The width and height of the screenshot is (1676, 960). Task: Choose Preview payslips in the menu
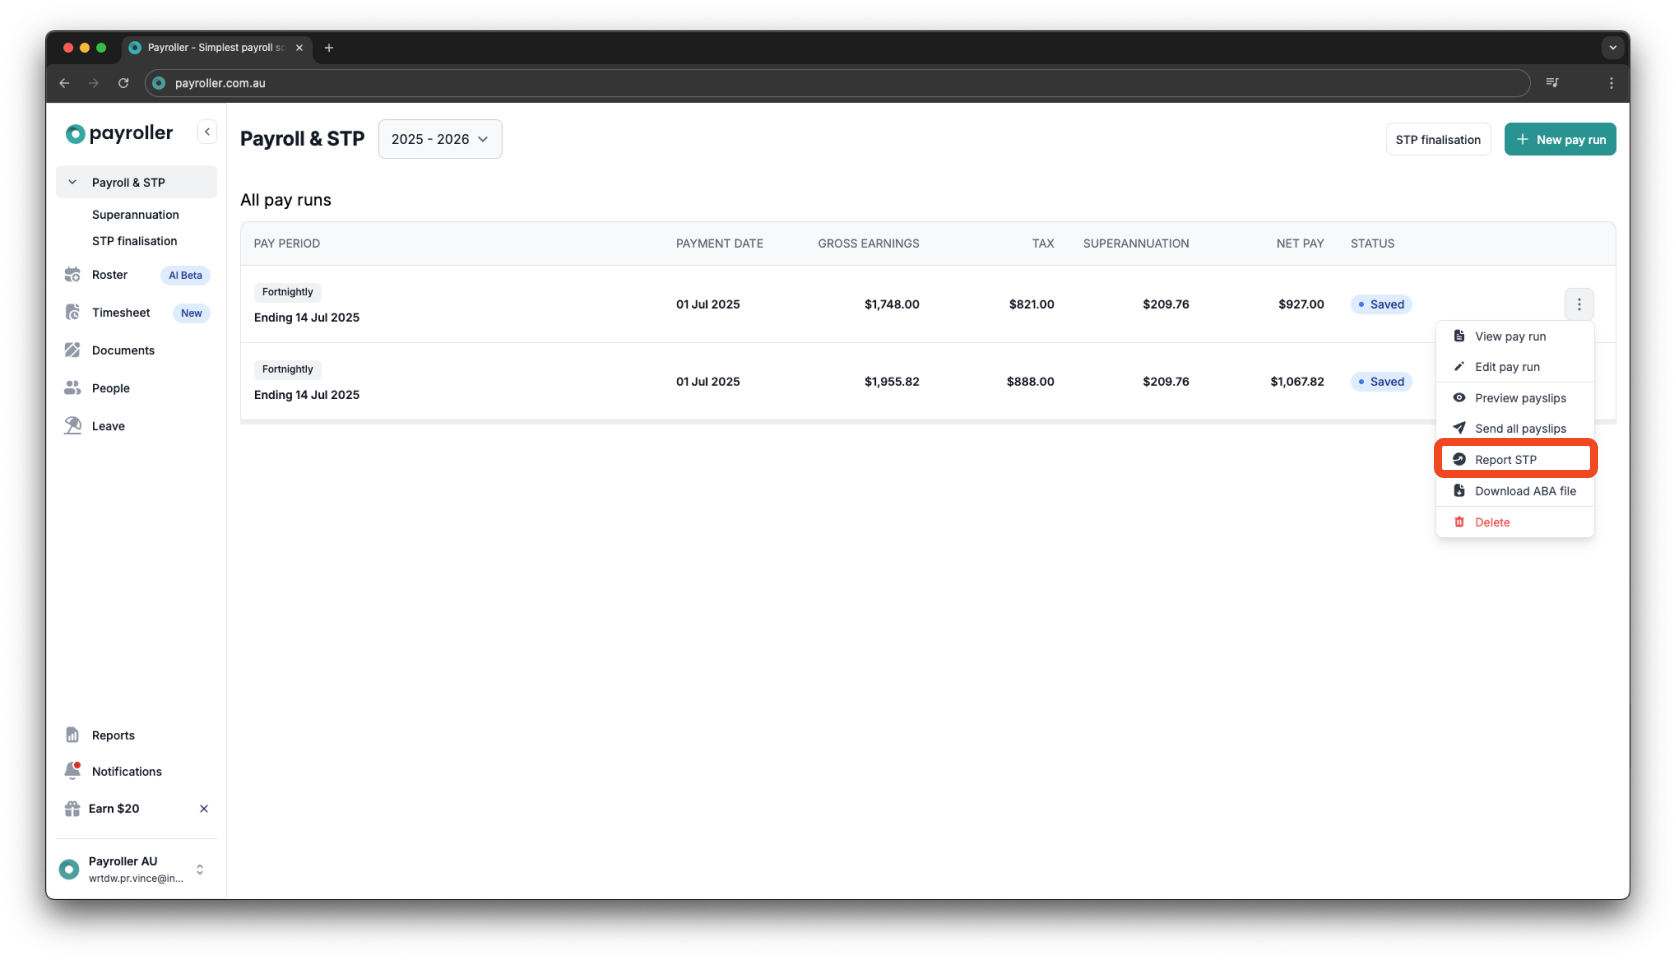(x=1515, y=398)
